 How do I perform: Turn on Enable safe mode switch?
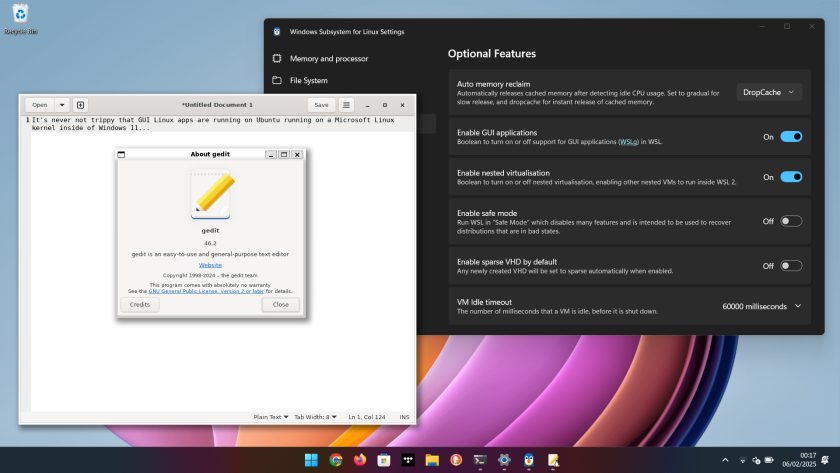click(791, 221)
